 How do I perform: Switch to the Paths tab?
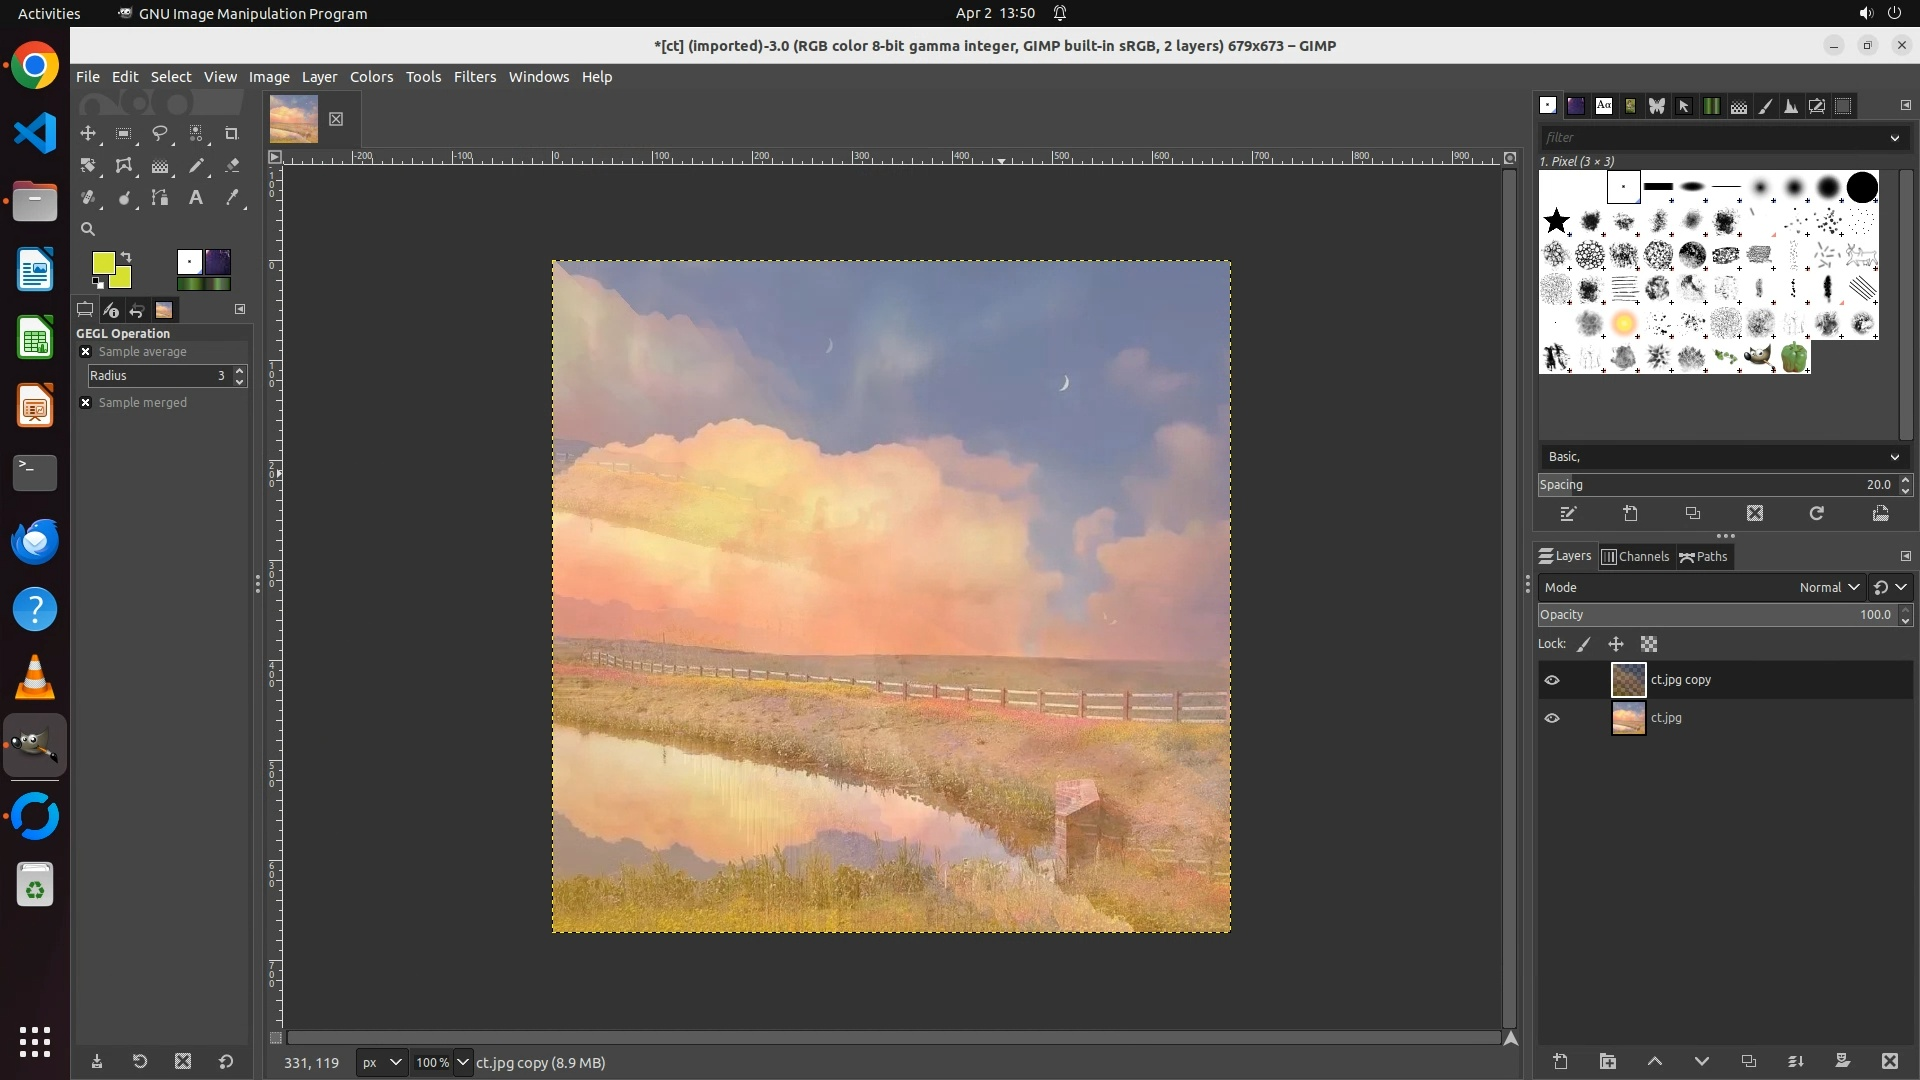1704,557
